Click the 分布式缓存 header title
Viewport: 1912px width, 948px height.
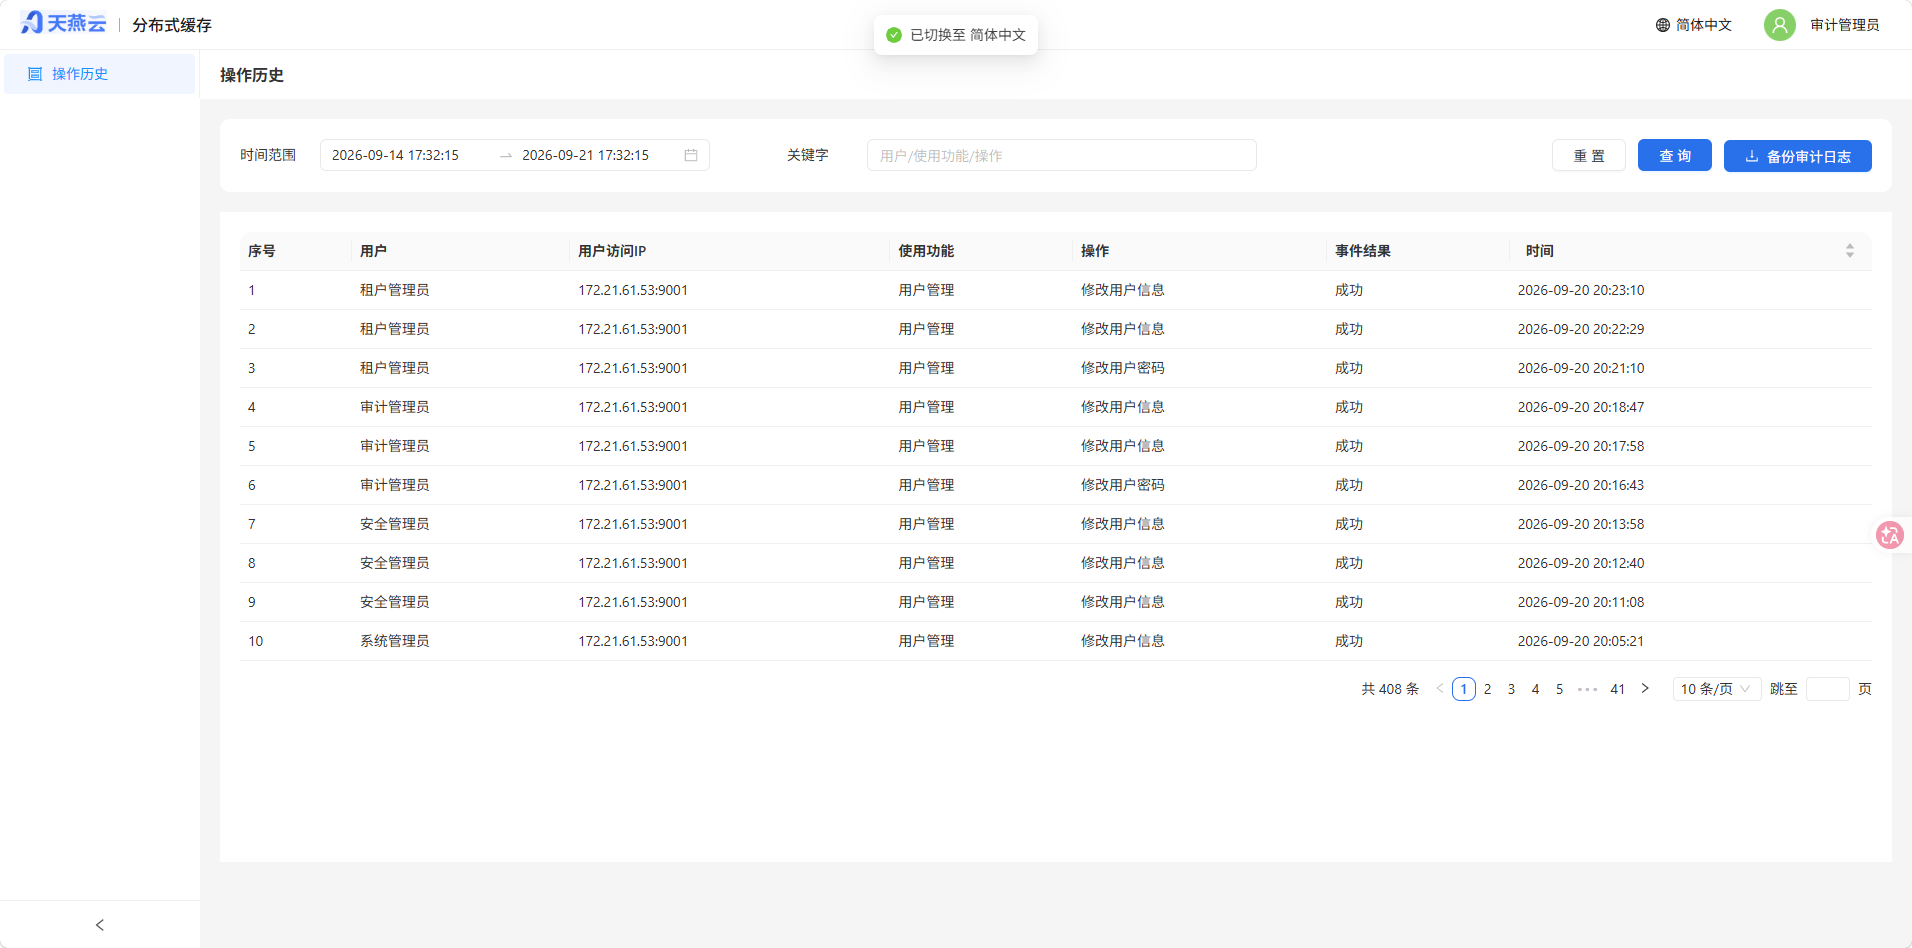pos(172,25)
